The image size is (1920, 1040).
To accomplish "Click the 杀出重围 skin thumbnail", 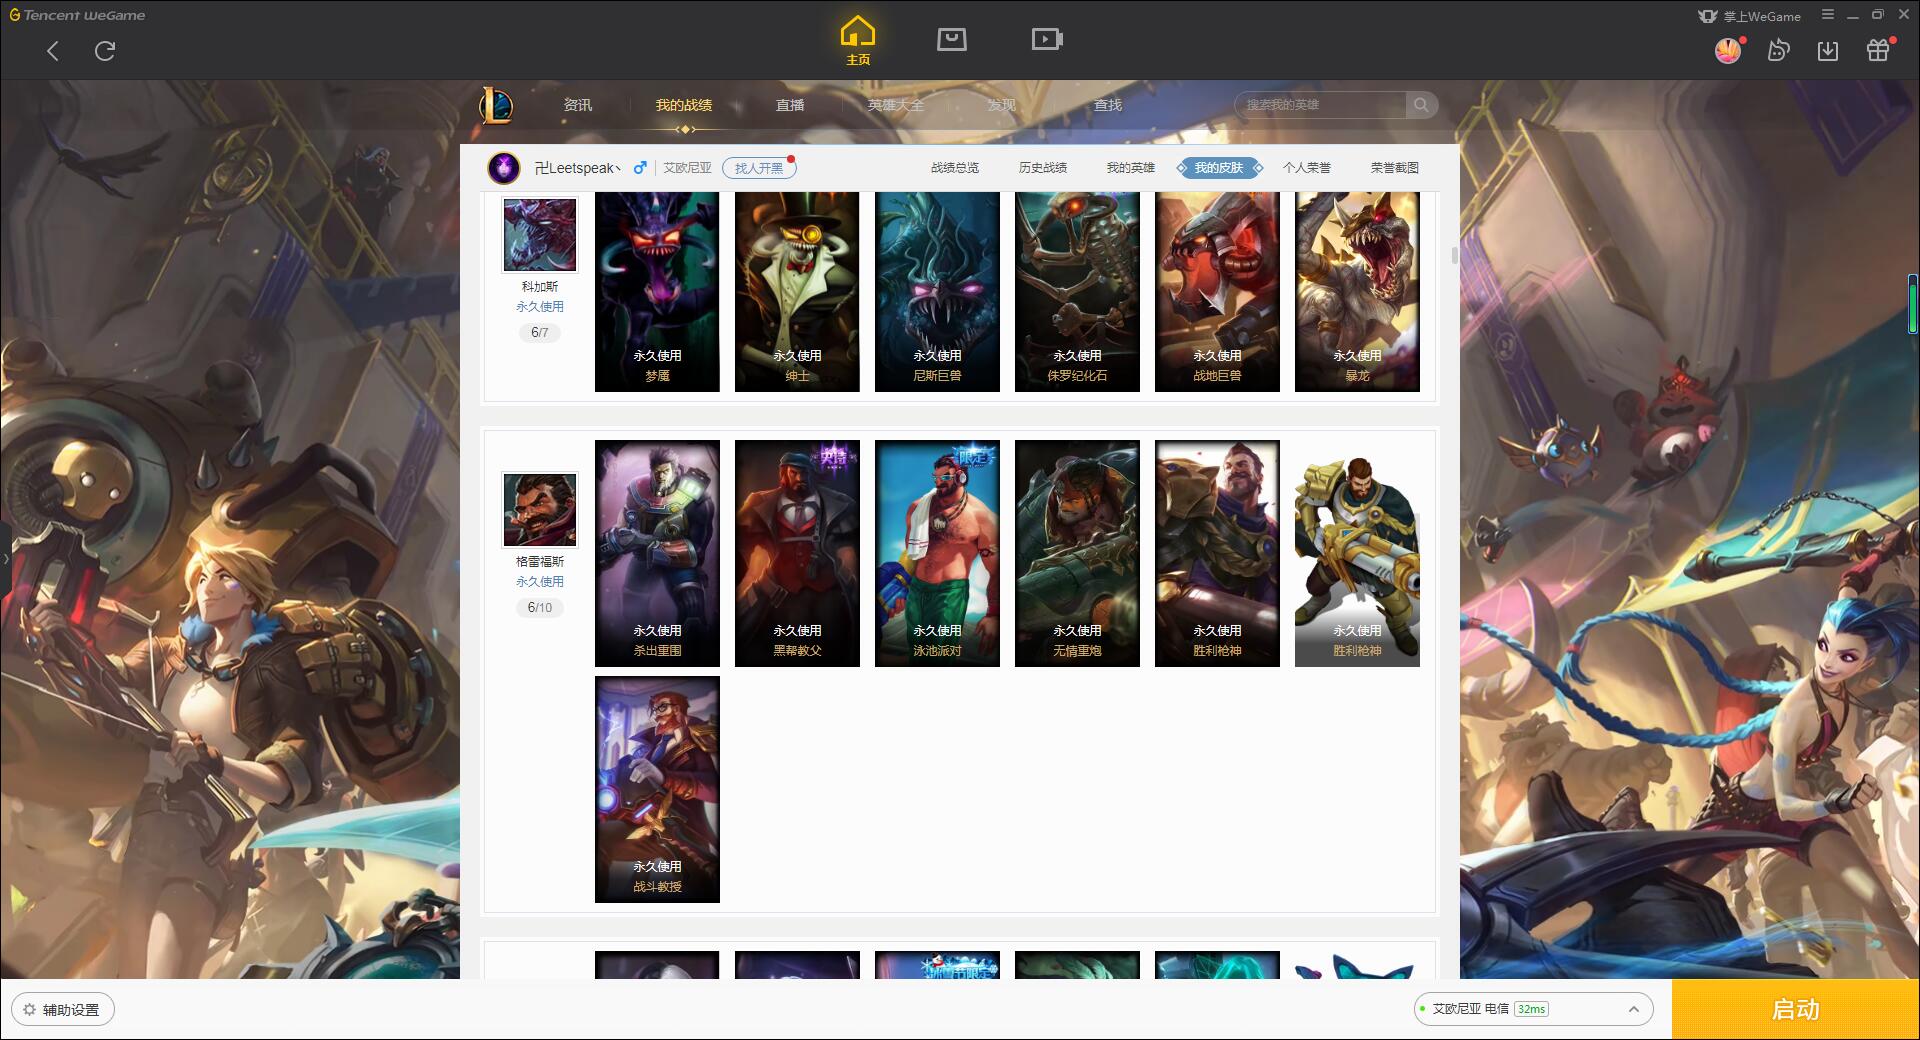I will click(x=657, y=553).
